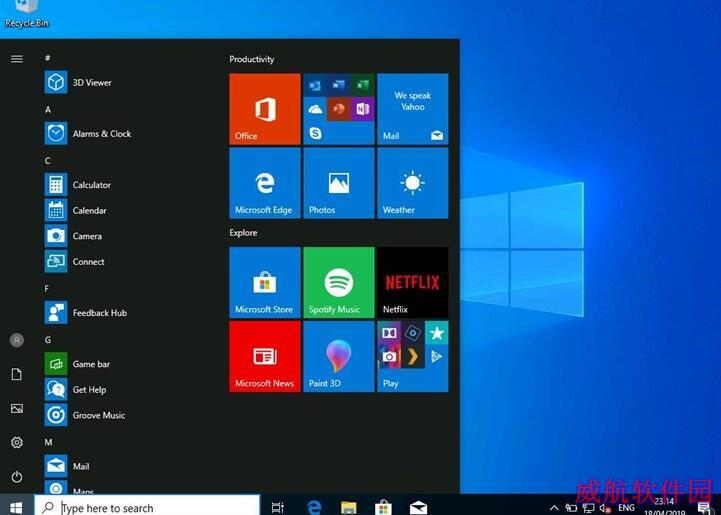721x515 pixels.
Task: Click the Explore group title
Action: [243, 233]
